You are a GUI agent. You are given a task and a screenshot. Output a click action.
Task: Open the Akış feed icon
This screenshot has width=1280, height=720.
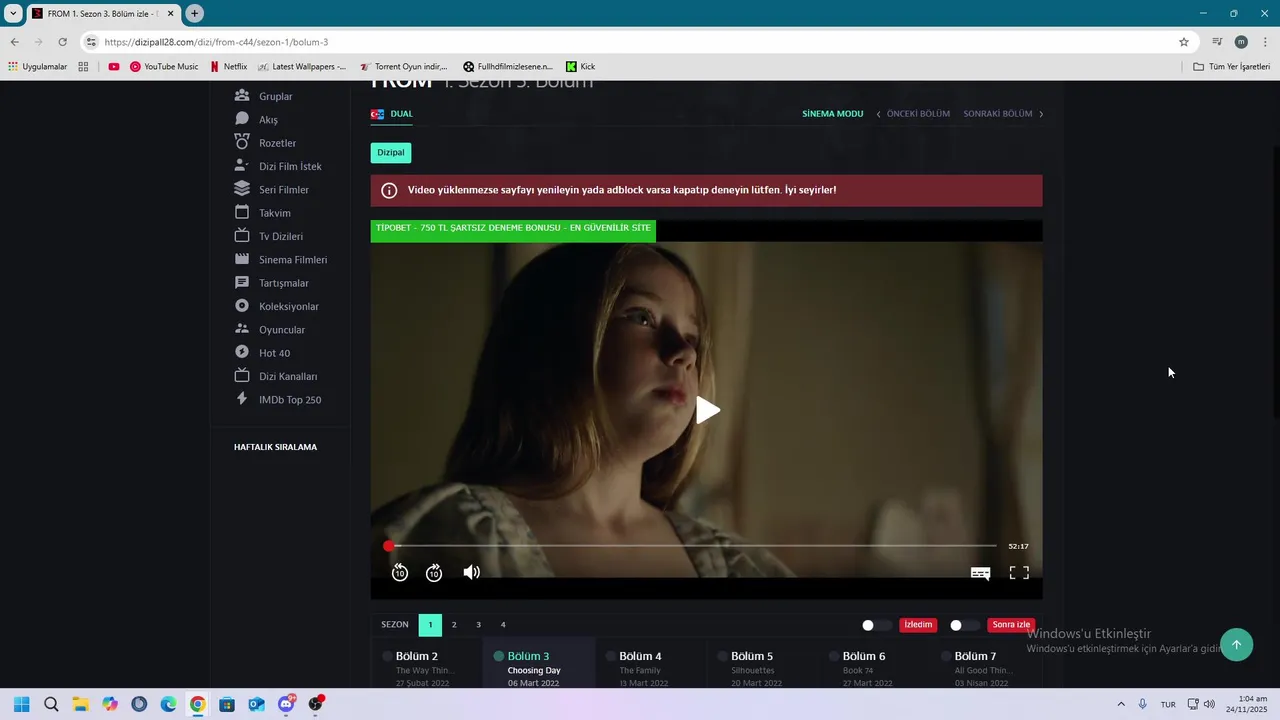[x=242, y=119]
